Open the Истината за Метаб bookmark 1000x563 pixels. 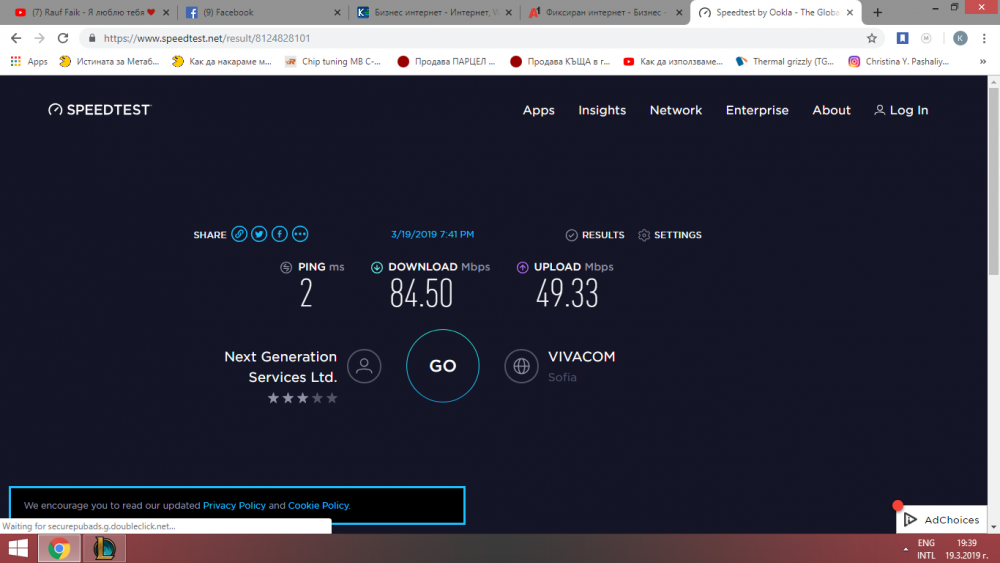coord(109,61)
